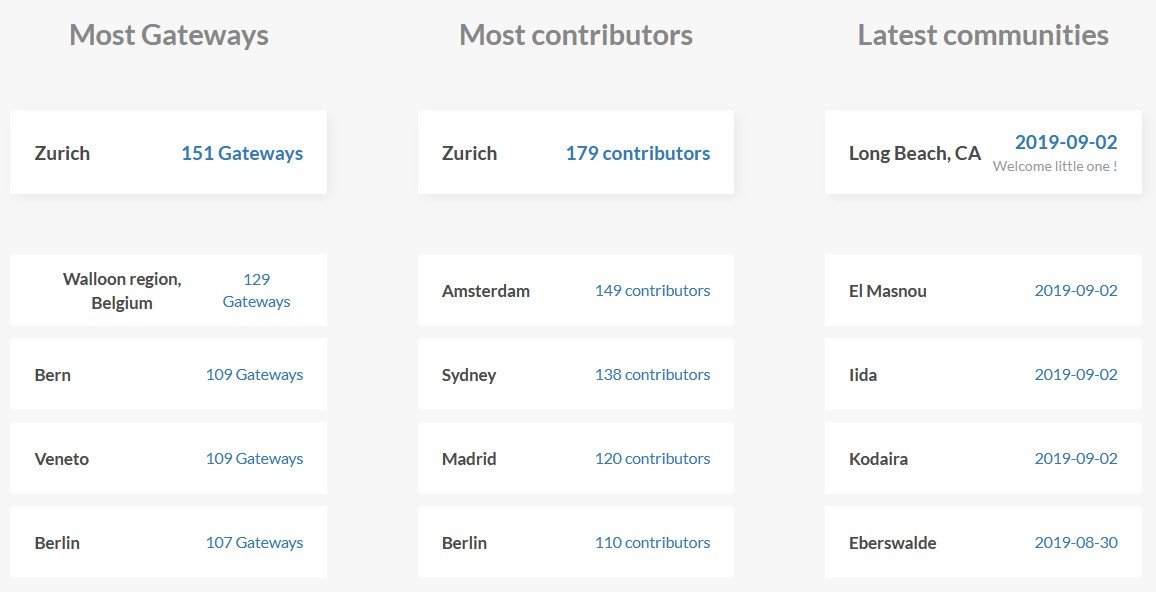Click the 'Welcome little one !' text
The width and height of the screenshot is (1156, 592).
coord(1055,167)
